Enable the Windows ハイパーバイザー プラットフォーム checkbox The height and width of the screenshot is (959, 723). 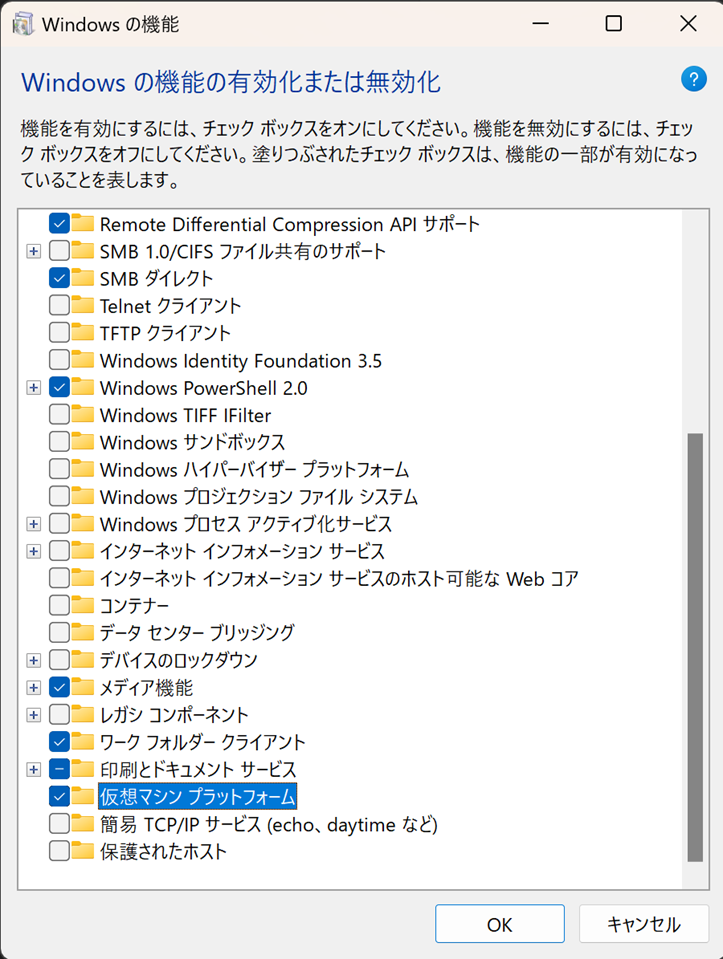[x=59, y=469]
